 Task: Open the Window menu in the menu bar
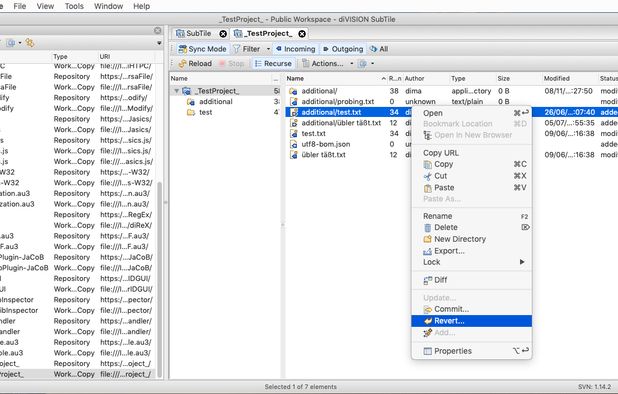[108, 6]
